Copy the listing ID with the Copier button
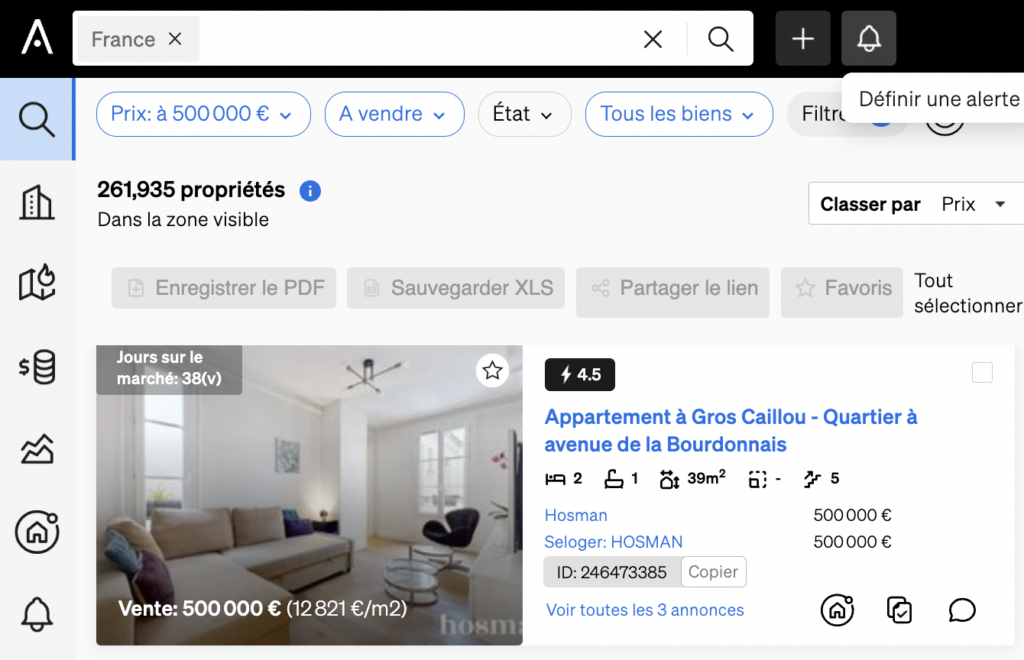Image resolution: width=1024 pixels, height=660 pixels. pos(713,572)
